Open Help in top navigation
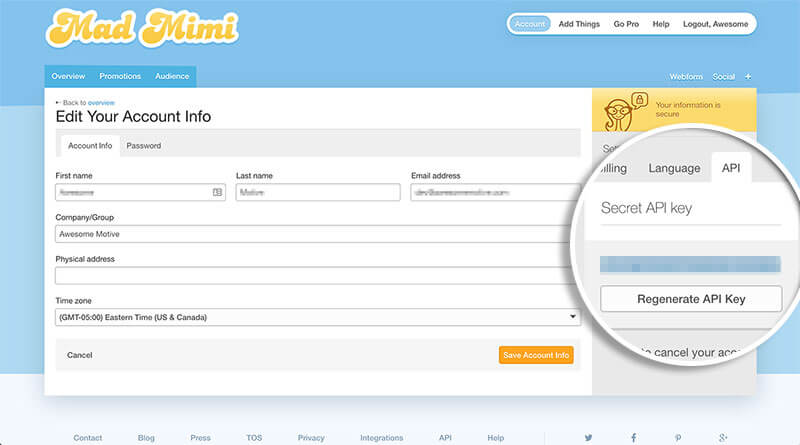The image size is (800, 445). (661, 24)
